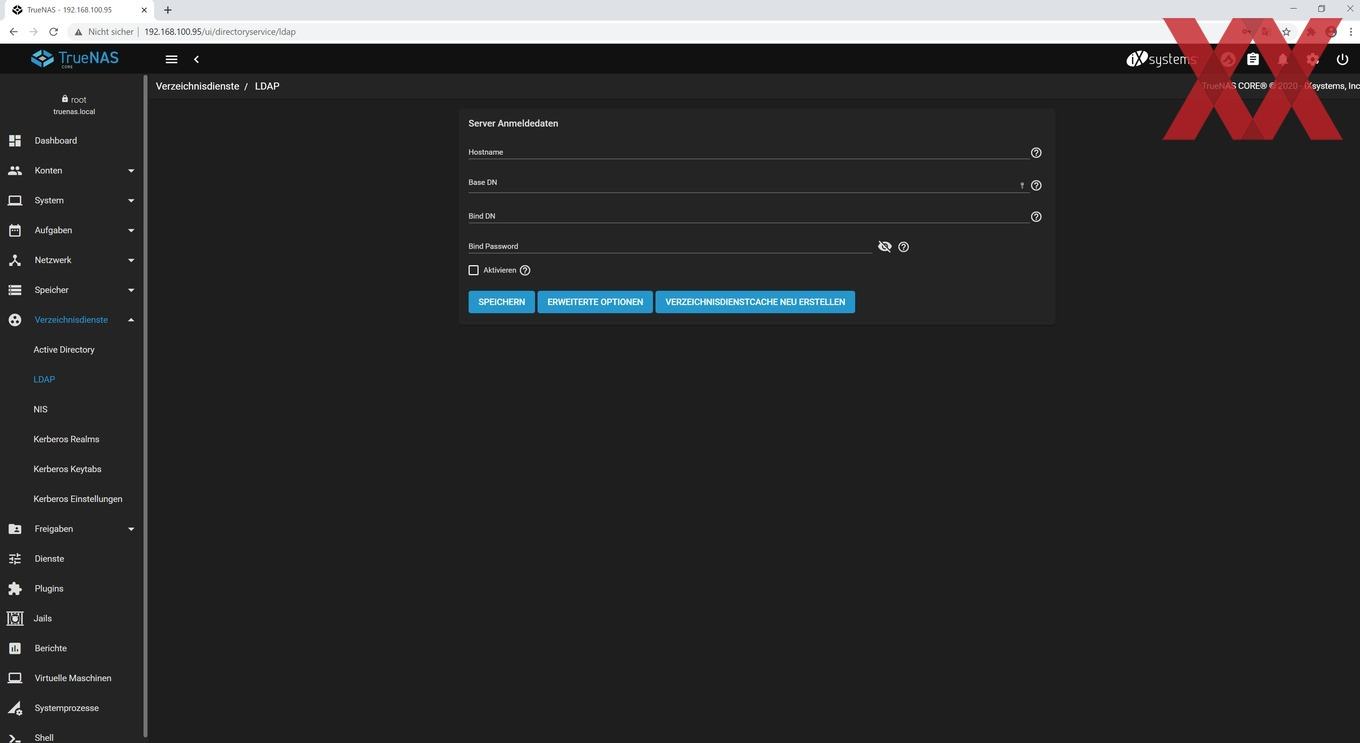The image size is (1360, 743).
Task: Click the power icon in top bar
Action: click(1342, 60)
